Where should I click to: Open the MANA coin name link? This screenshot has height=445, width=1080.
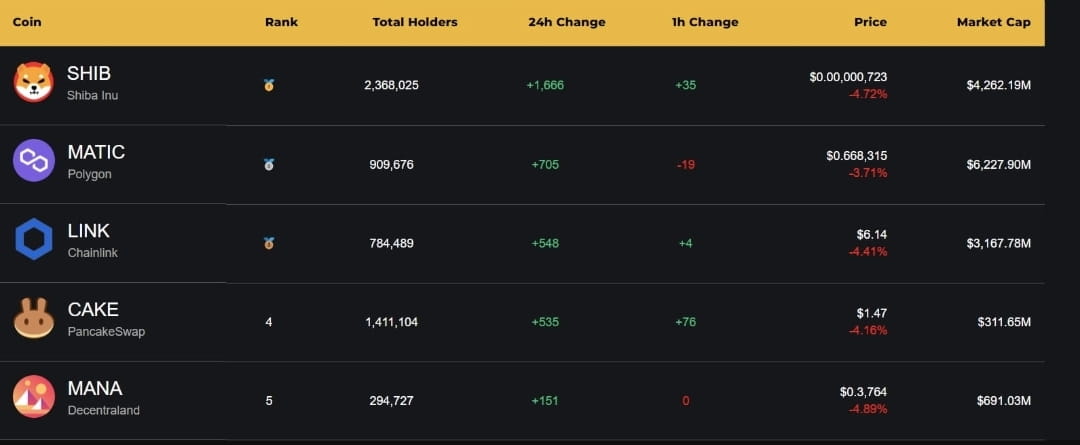[x=95, y=388]
